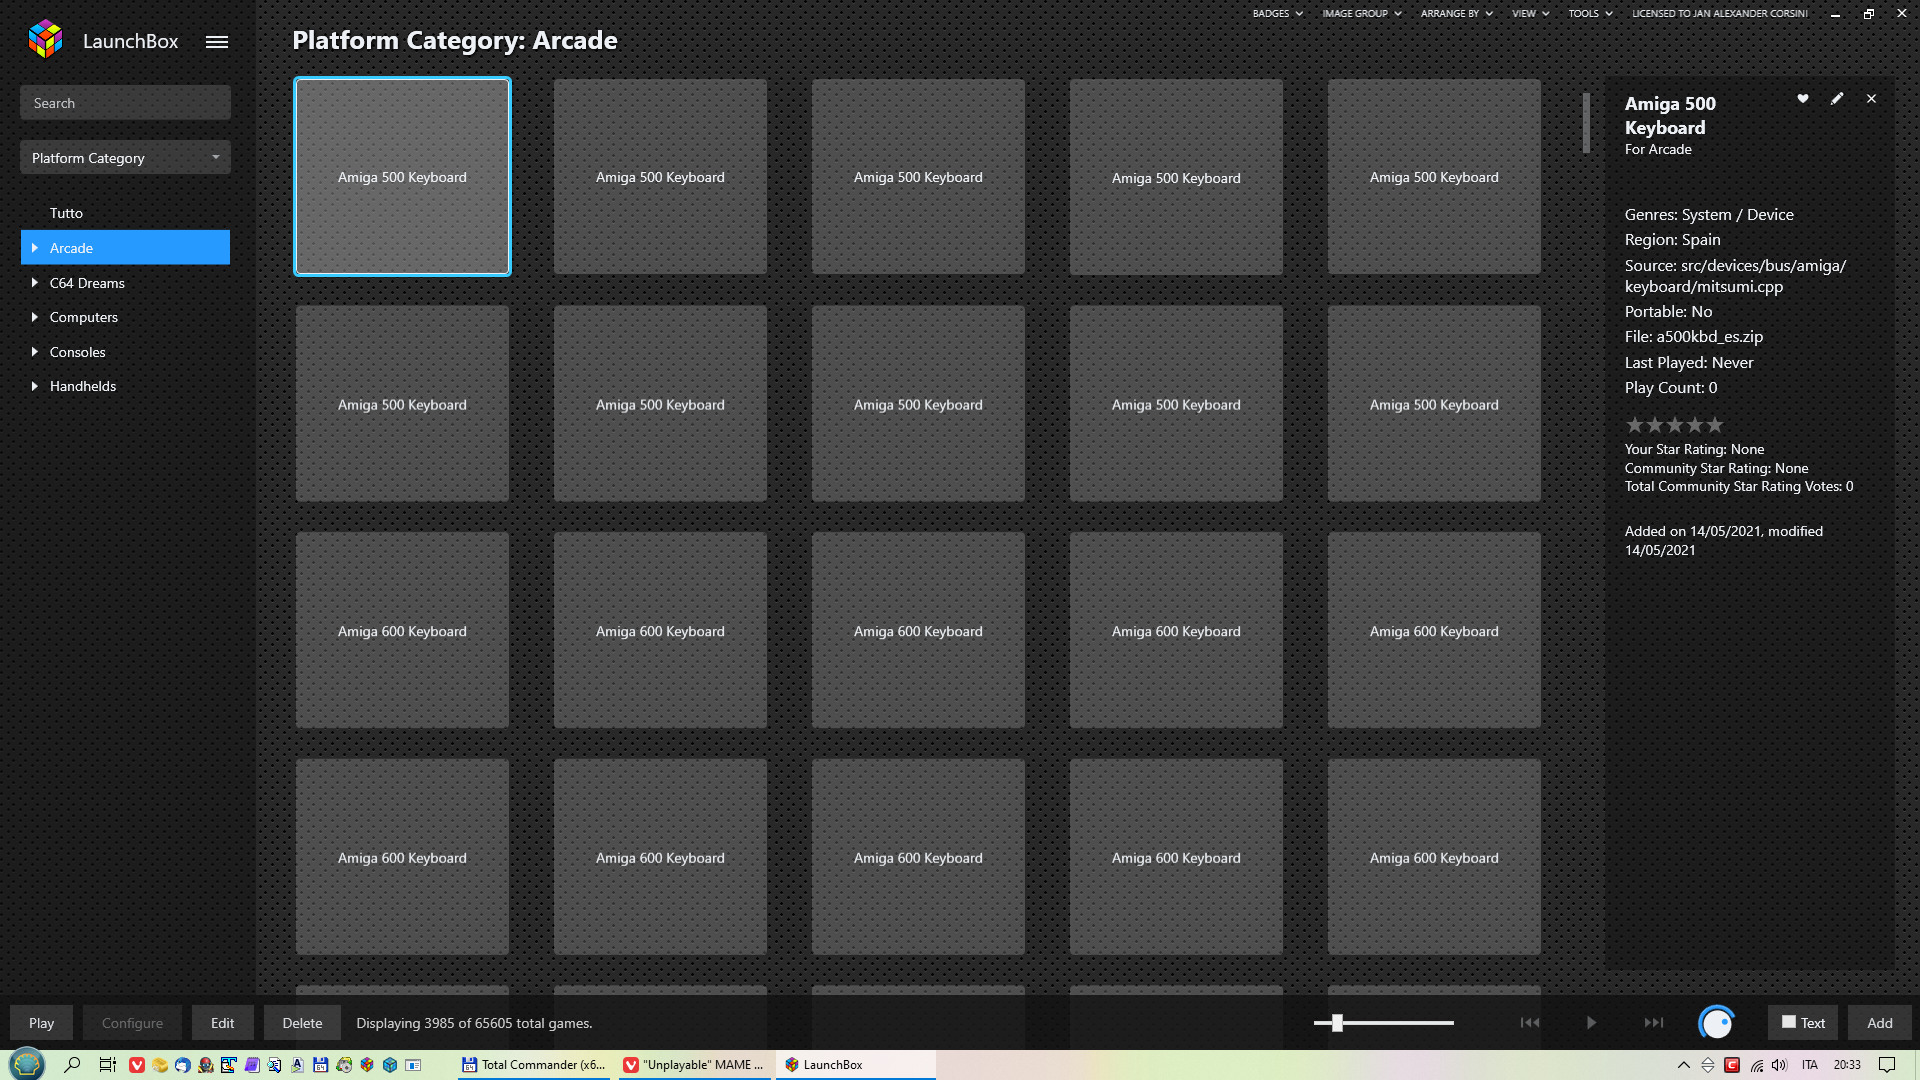The image size is (1920, 1080).
Task: Click the image size zoom slider
Action: (x=1384, y=1023)
